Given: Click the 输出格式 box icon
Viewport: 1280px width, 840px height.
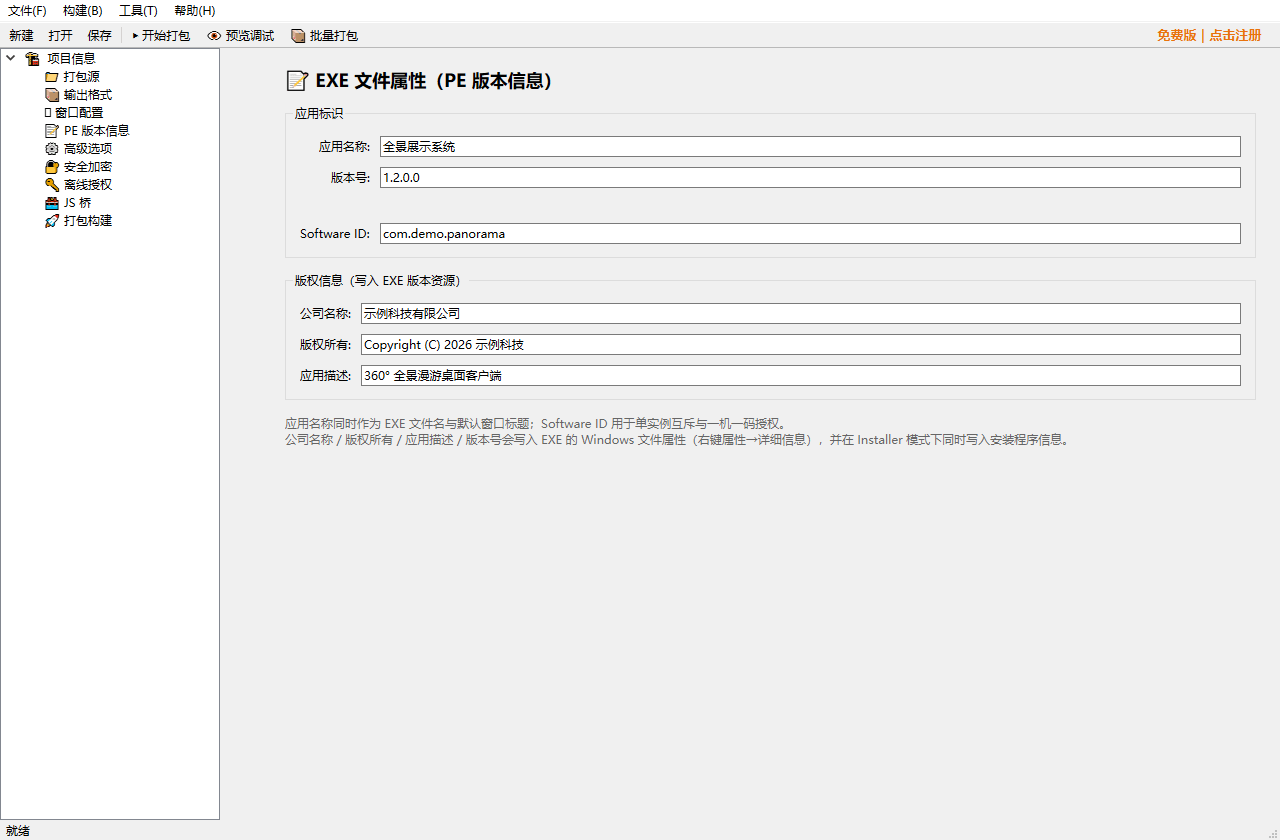Looking at the screenshot, I should [52, 94].
